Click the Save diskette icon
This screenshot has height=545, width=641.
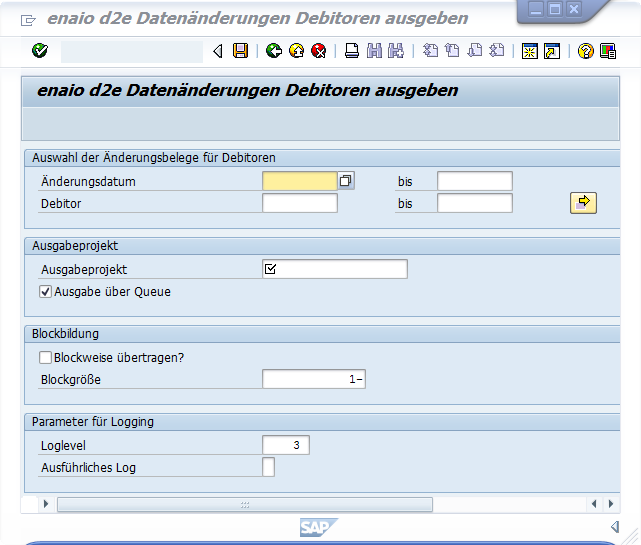click(240, 51)
